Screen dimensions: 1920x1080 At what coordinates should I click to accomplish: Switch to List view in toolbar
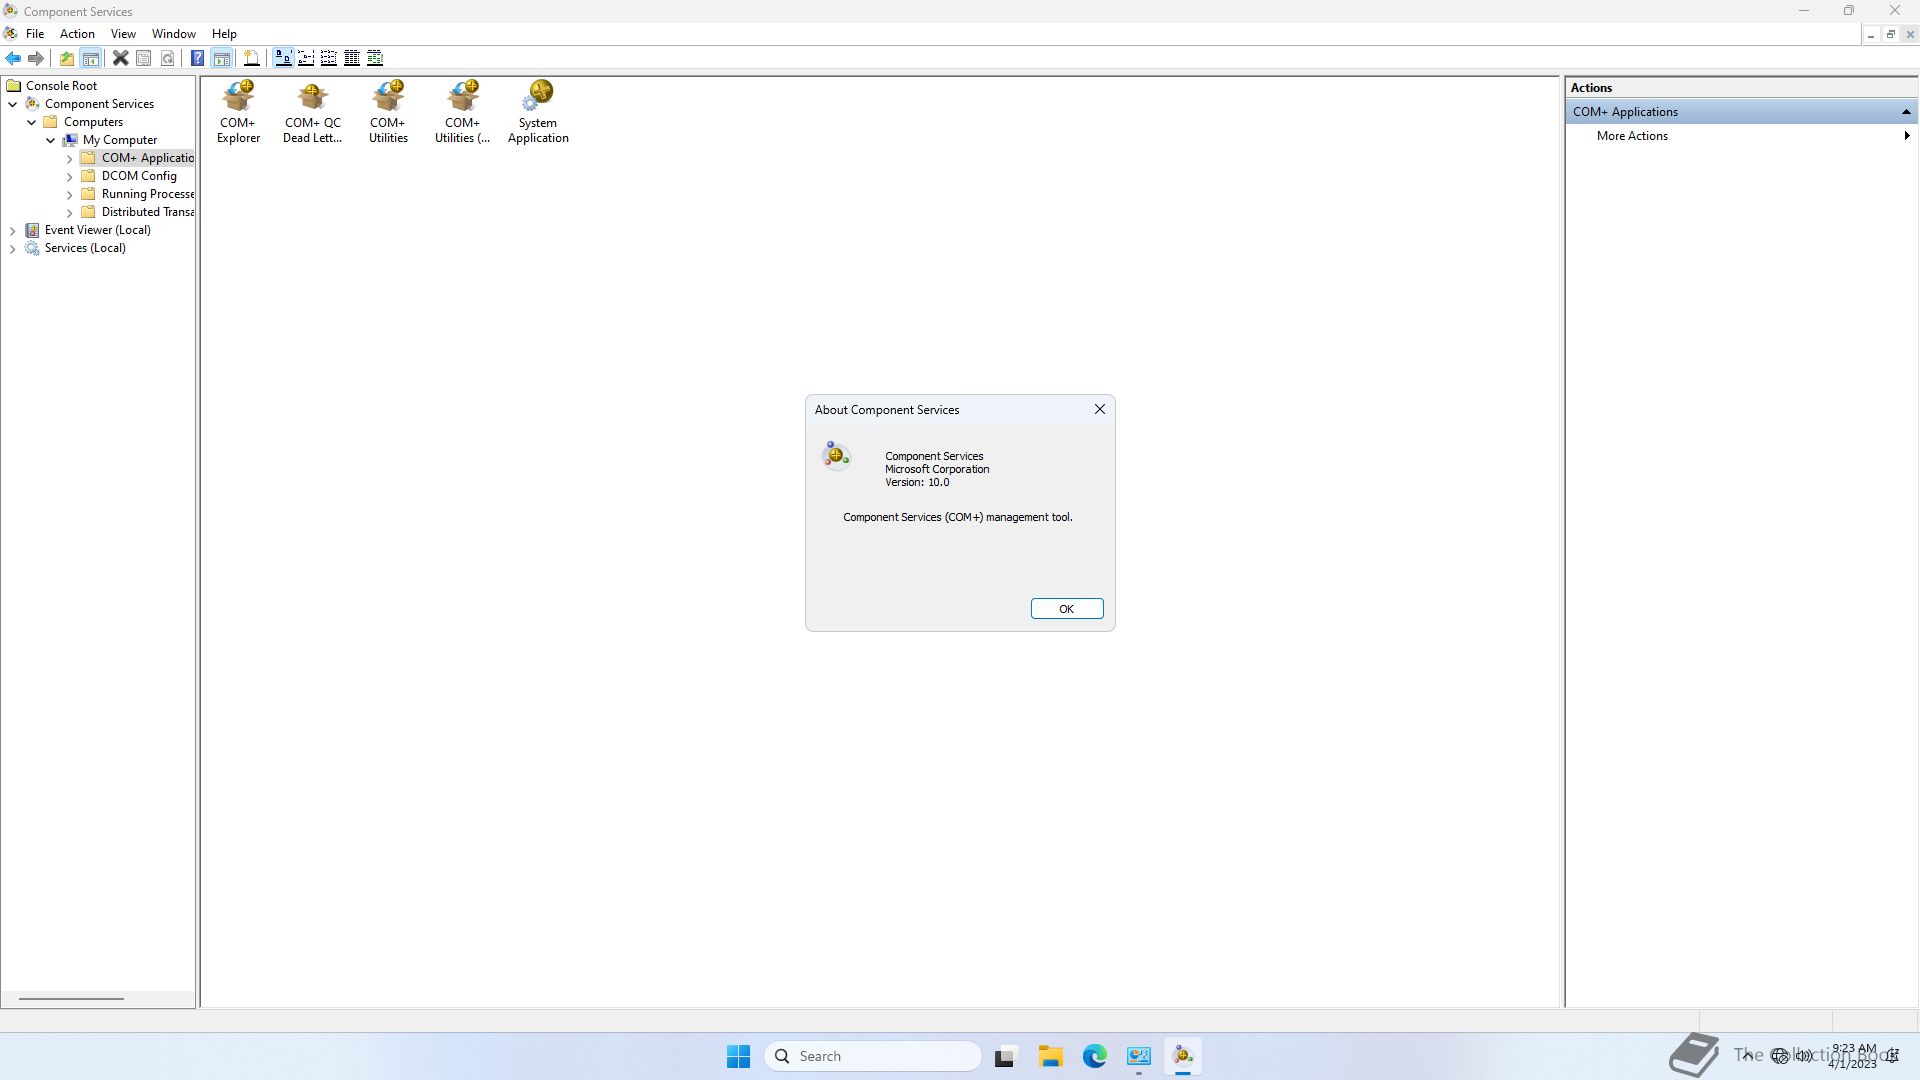[x=328, y=58]
